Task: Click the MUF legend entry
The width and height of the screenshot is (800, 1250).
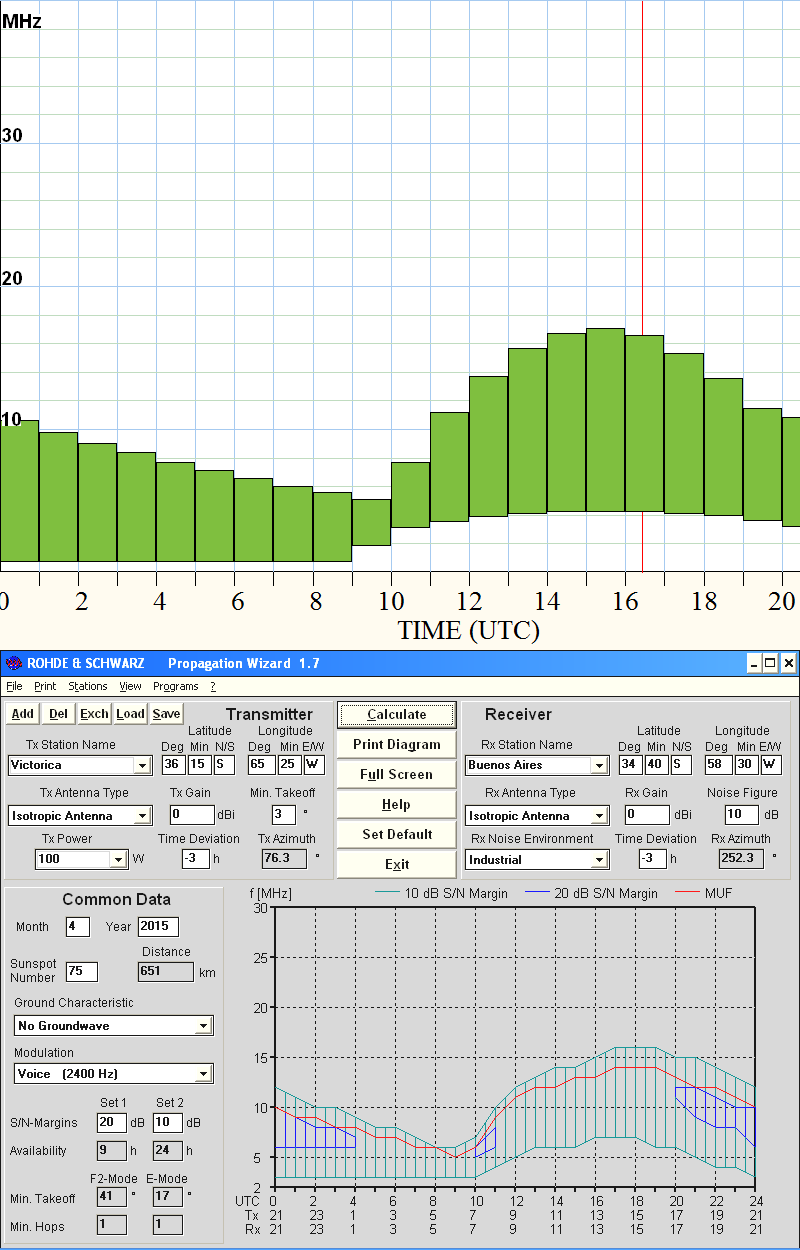Action: click(x=706, y=893)
